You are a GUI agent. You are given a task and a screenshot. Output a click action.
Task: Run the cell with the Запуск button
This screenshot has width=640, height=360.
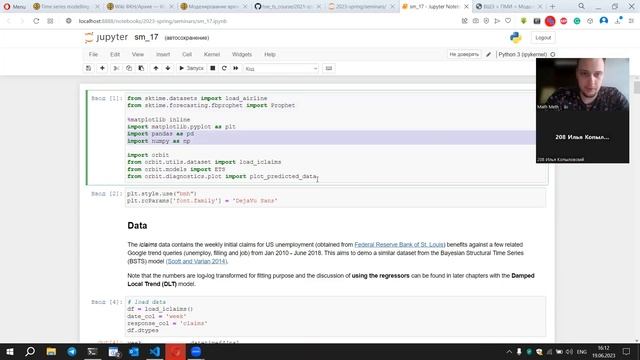[191, 68]
